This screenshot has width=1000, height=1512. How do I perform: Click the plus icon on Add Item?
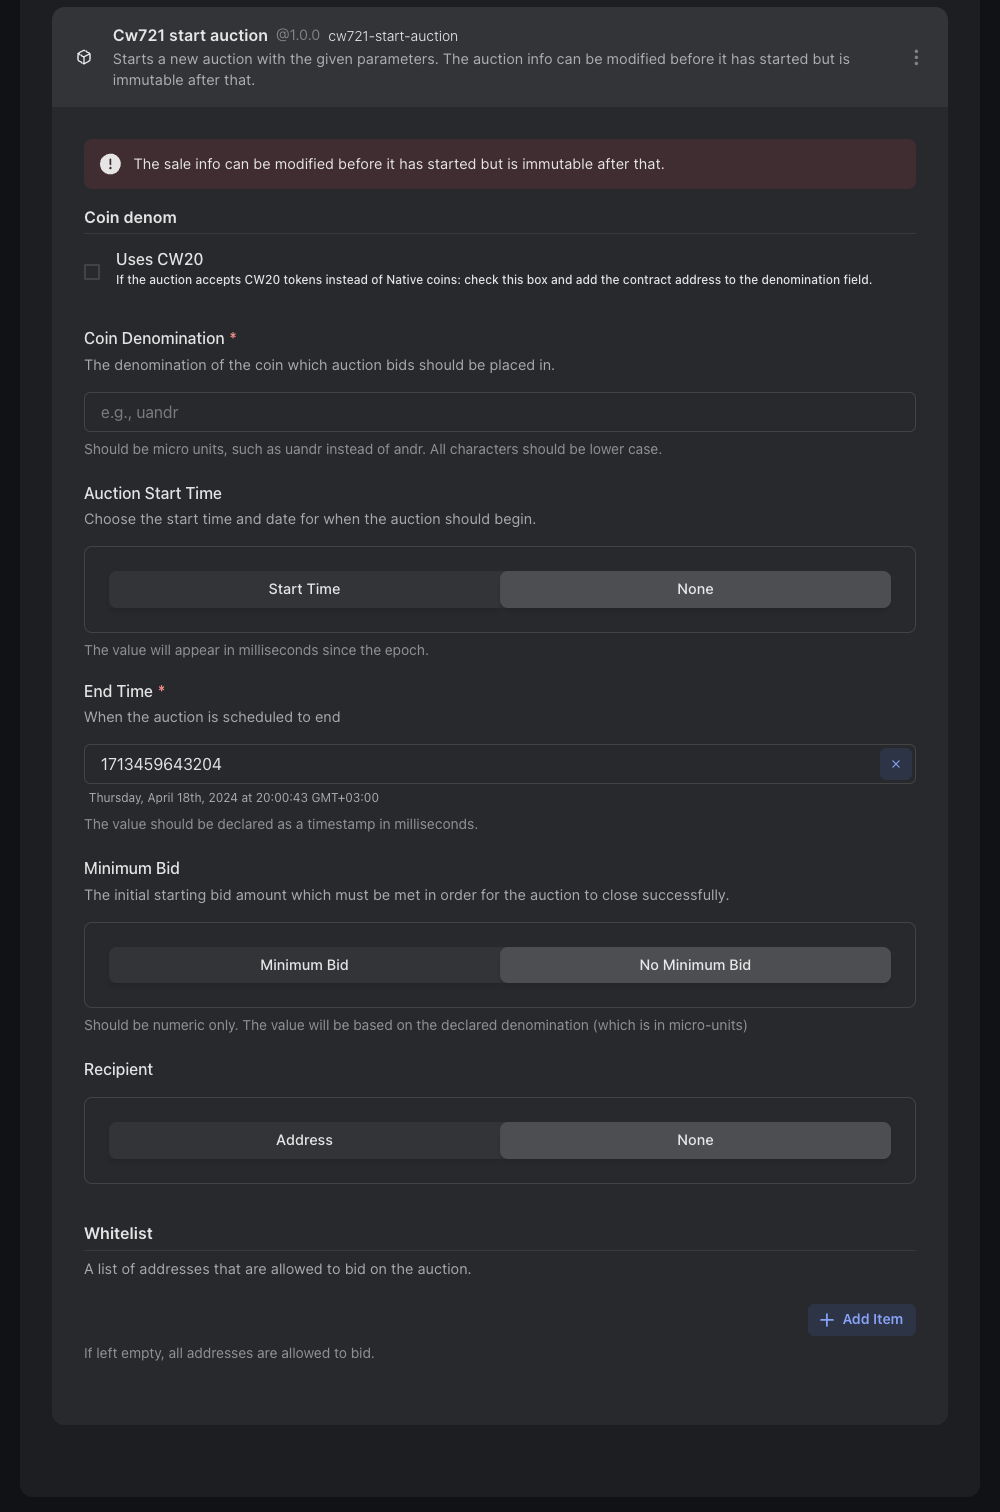[x=827, y=1320]
